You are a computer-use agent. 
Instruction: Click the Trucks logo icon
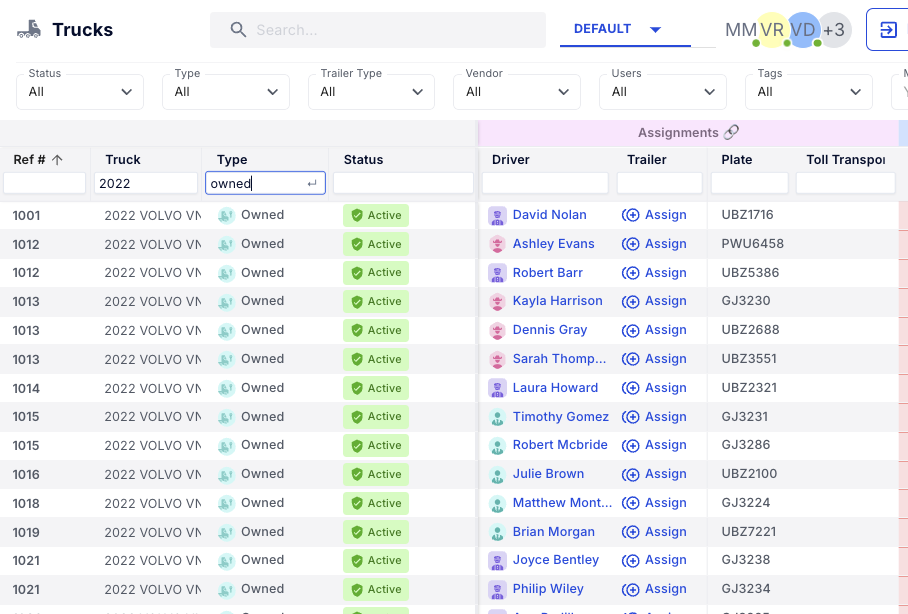coord(29,30)
